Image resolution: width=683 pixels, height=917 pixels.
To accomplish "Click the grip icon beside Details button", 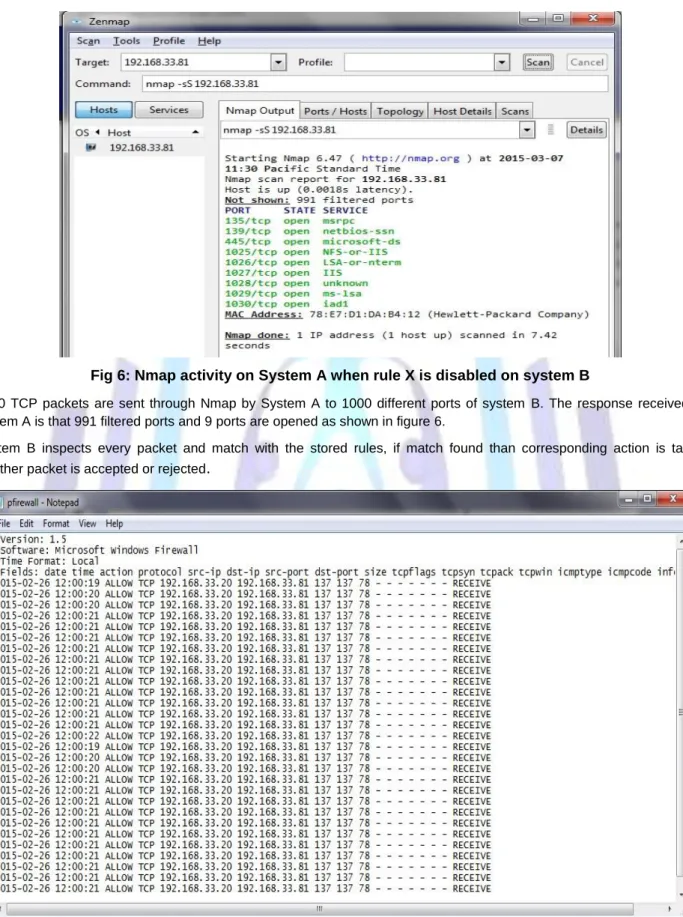I will coord(550,130).
